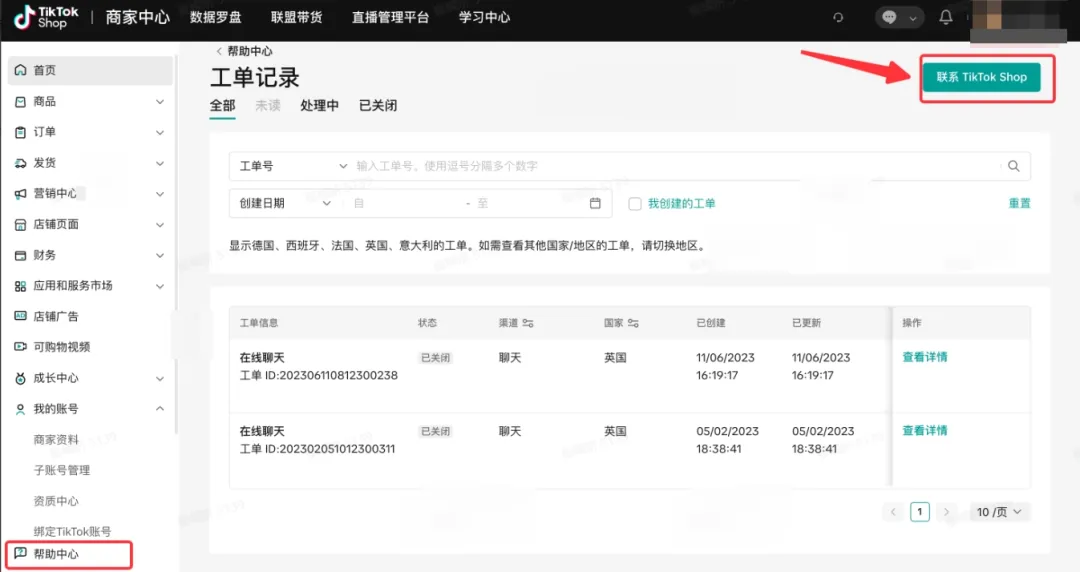Screen dimensions: 1080x572
Task: Click the TikTok Shop logo
Action: click(40, 18)
